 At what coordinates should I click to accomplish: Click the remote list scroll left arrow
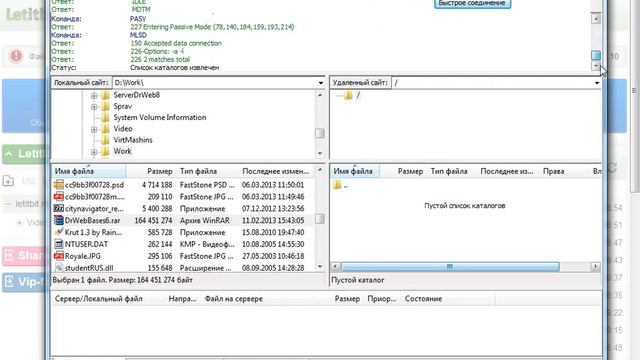(x=336, y=267)
